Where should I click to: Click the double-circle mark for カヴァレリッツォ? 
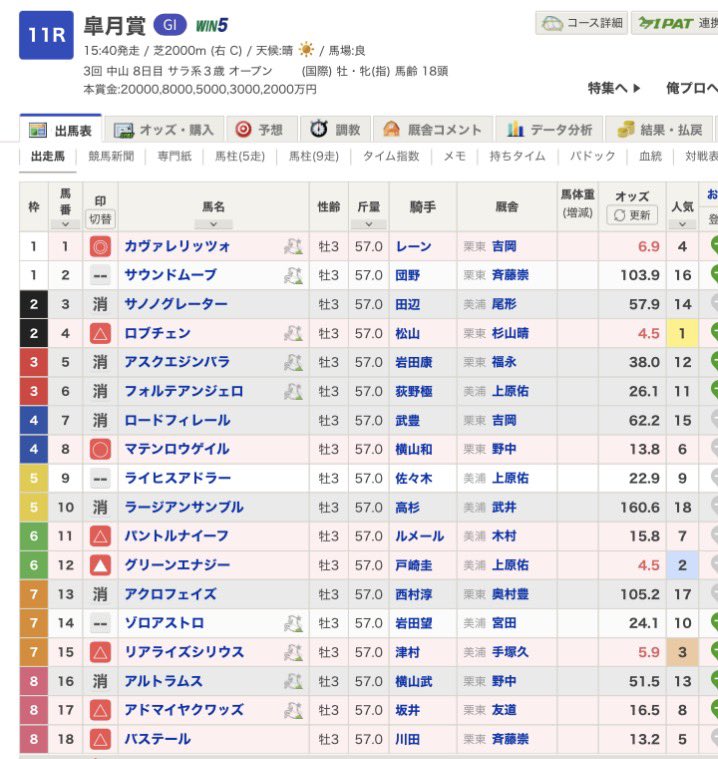[100, 247]
